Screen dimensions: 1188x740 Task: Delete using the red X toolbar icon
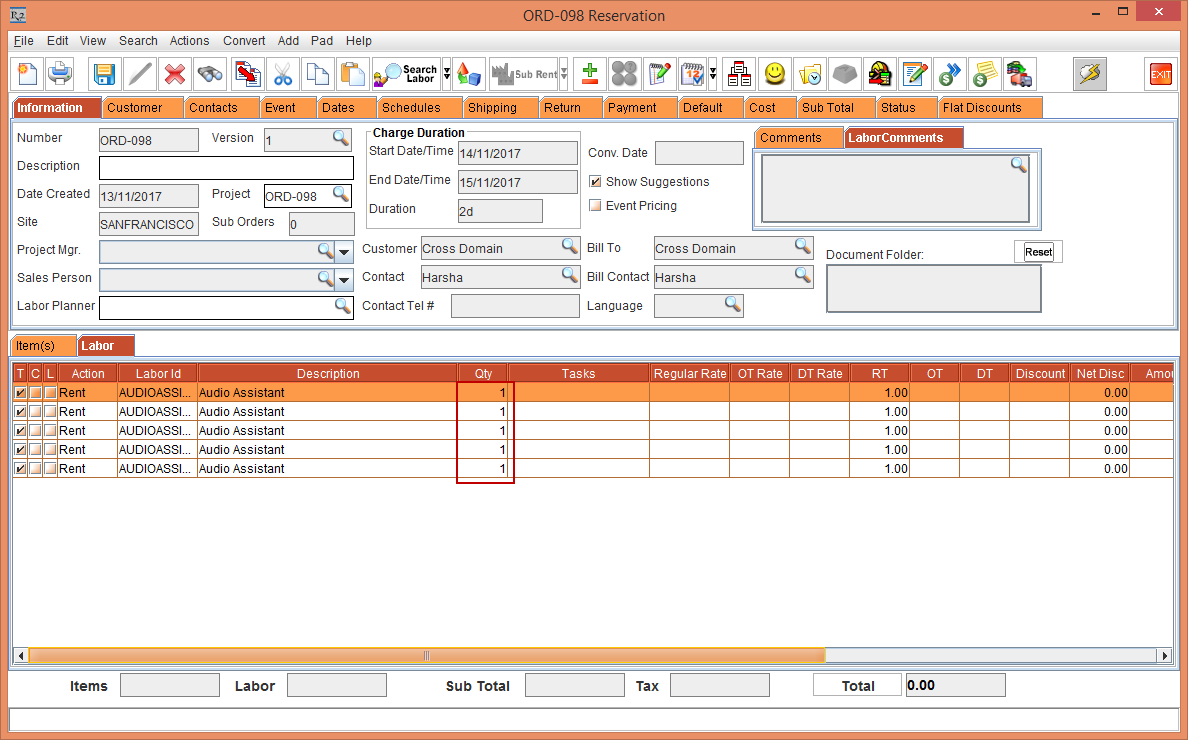pyautogui.click(x=175, y=74)
